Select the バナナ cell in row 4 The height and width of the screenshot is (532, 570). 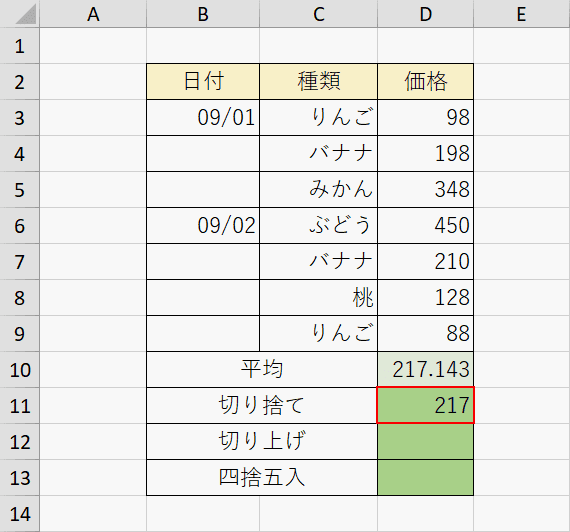pyautogui.click(x=318, y=154)
